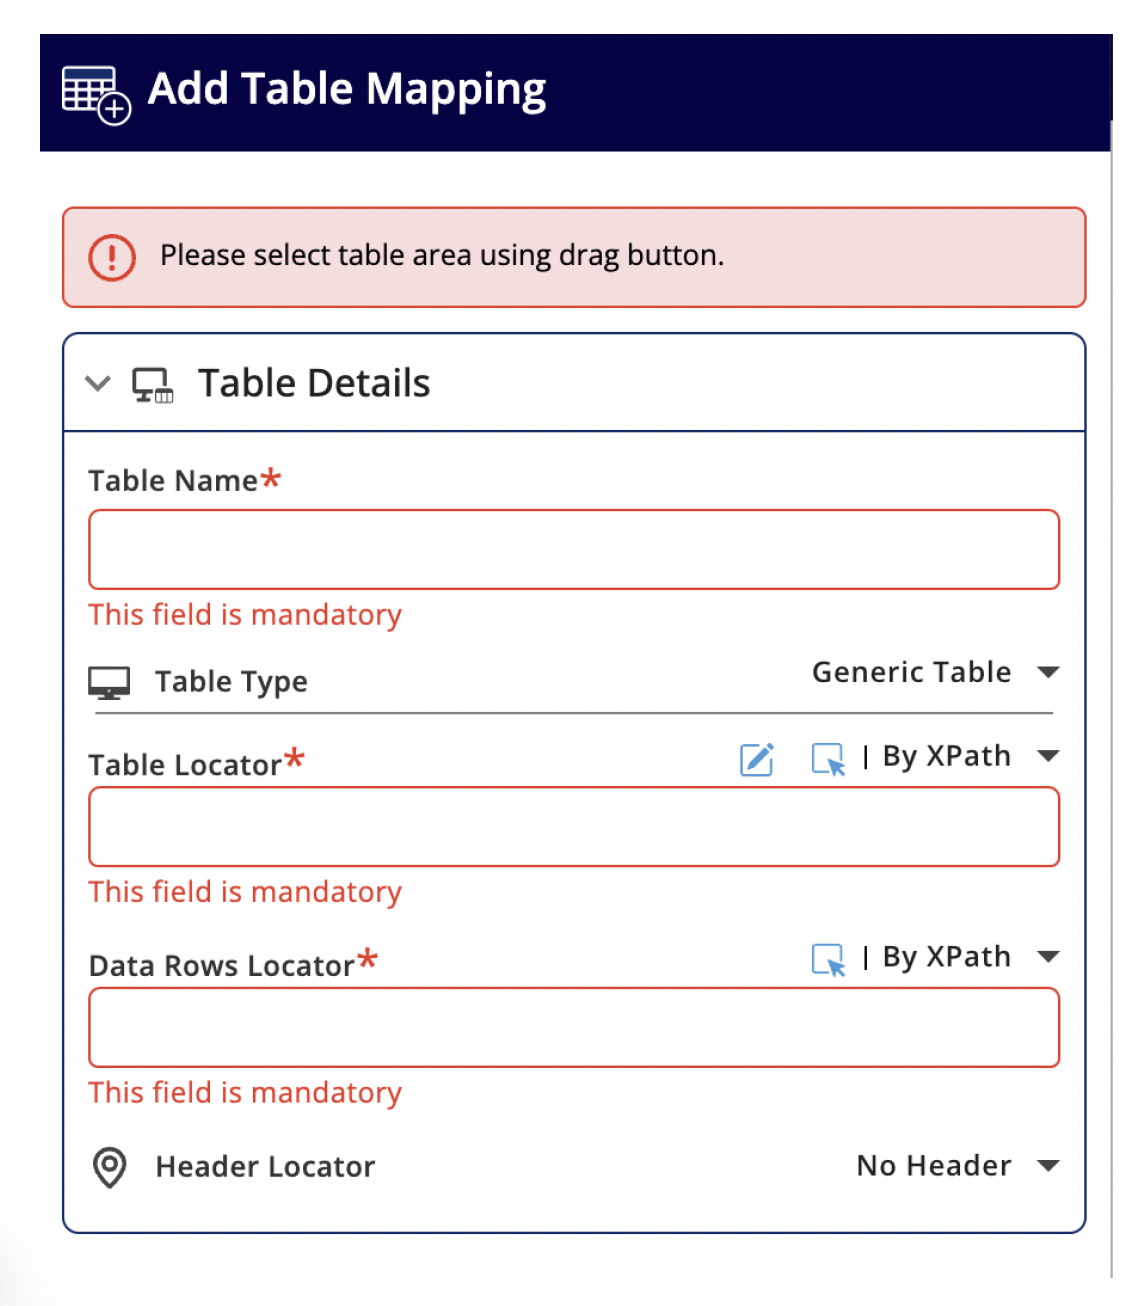
Task: Click the Header Locator pin icon
Action: 109,1167
